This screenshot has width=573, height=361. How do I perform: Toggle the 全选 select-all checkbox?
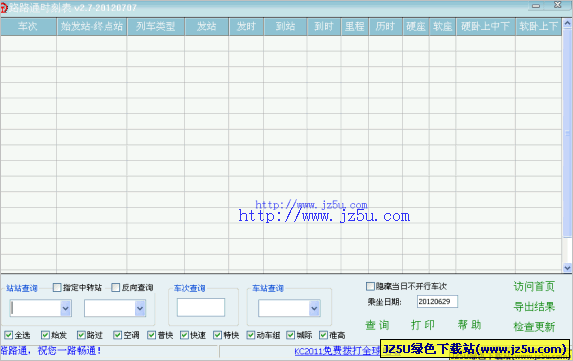pos(9,335)
